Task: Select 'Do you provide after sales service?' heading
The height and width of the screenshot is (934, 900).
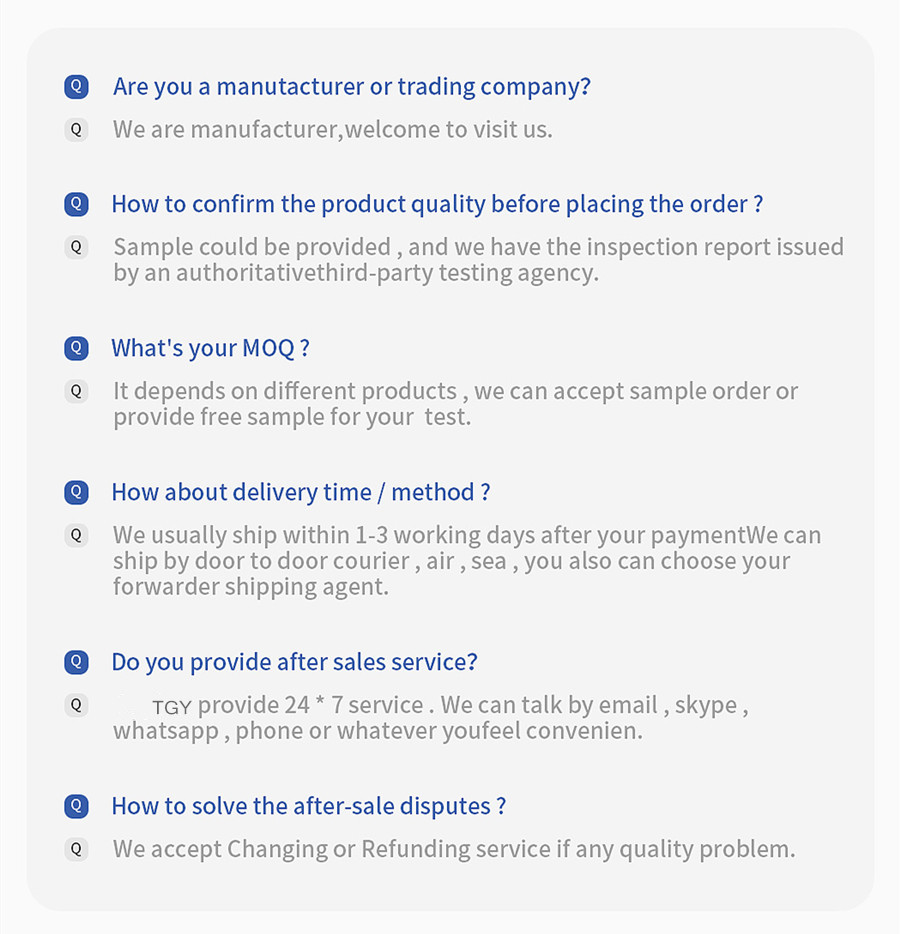Action: tap(295, 662)
